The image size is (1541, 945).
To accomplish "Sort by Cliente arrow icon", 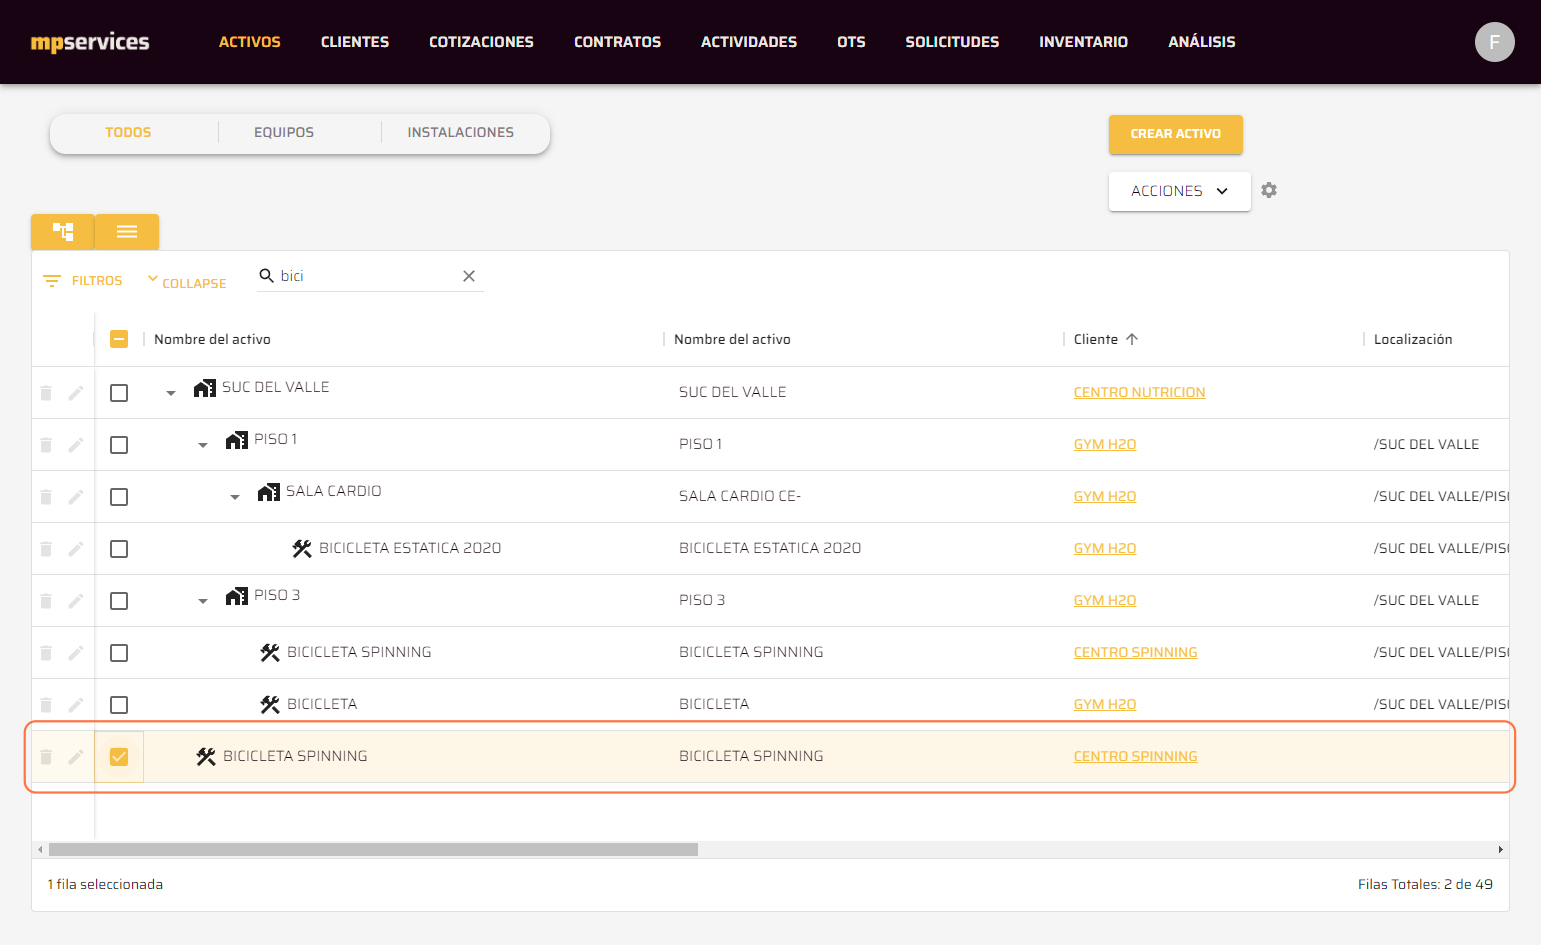I will [1132, 339].
